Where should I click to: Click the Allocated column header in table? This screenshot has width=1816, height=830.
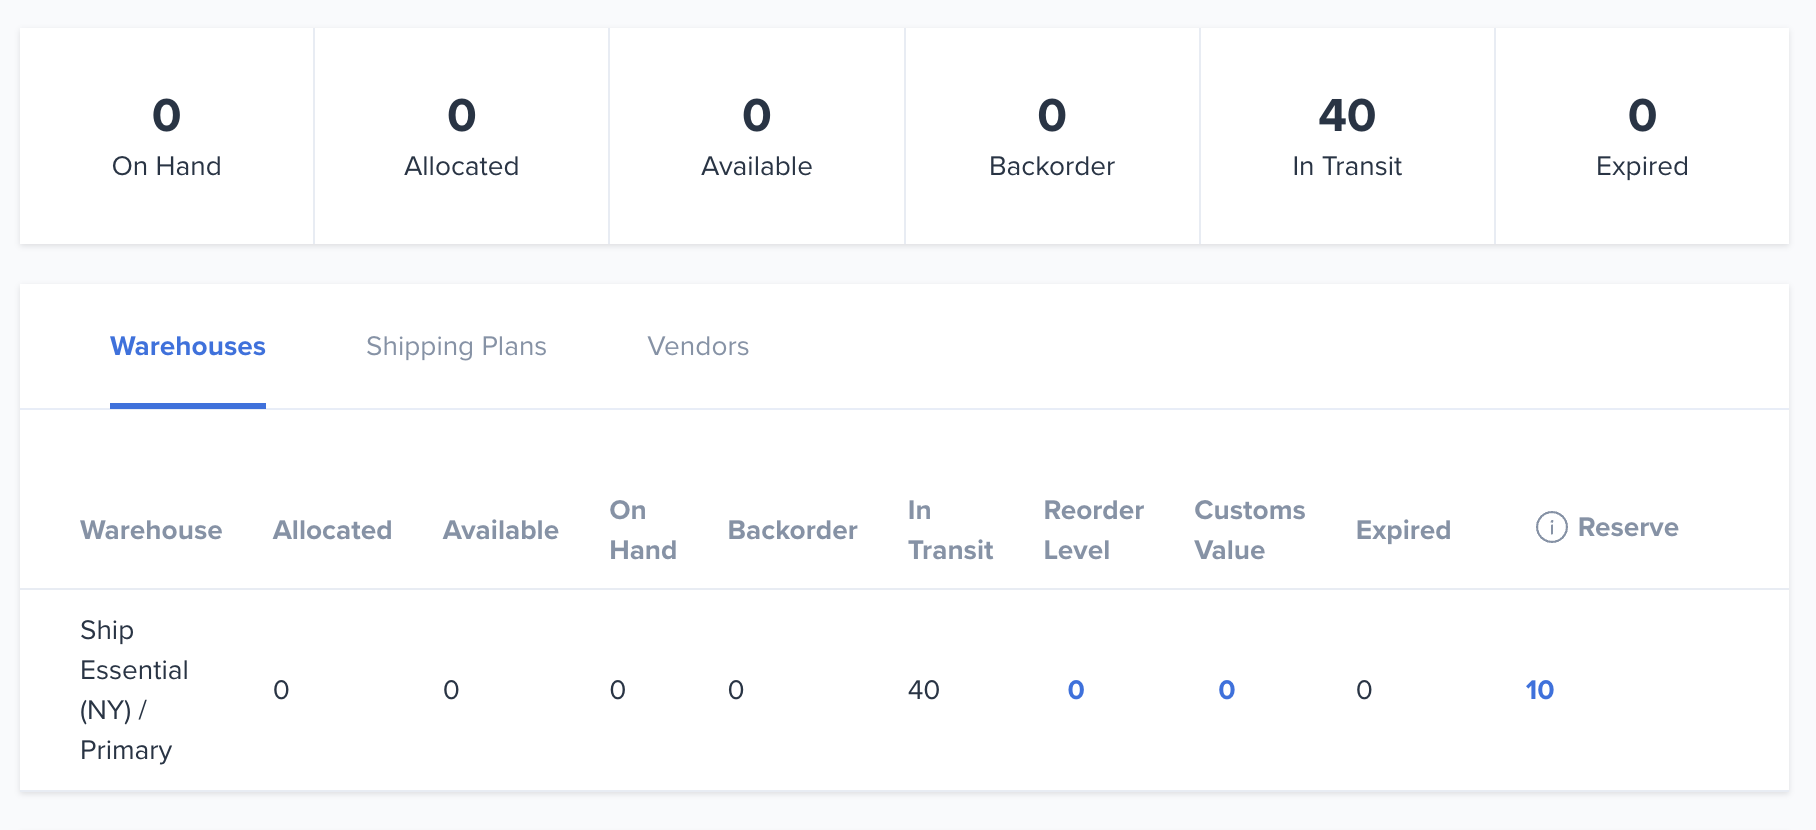(332, 530)
